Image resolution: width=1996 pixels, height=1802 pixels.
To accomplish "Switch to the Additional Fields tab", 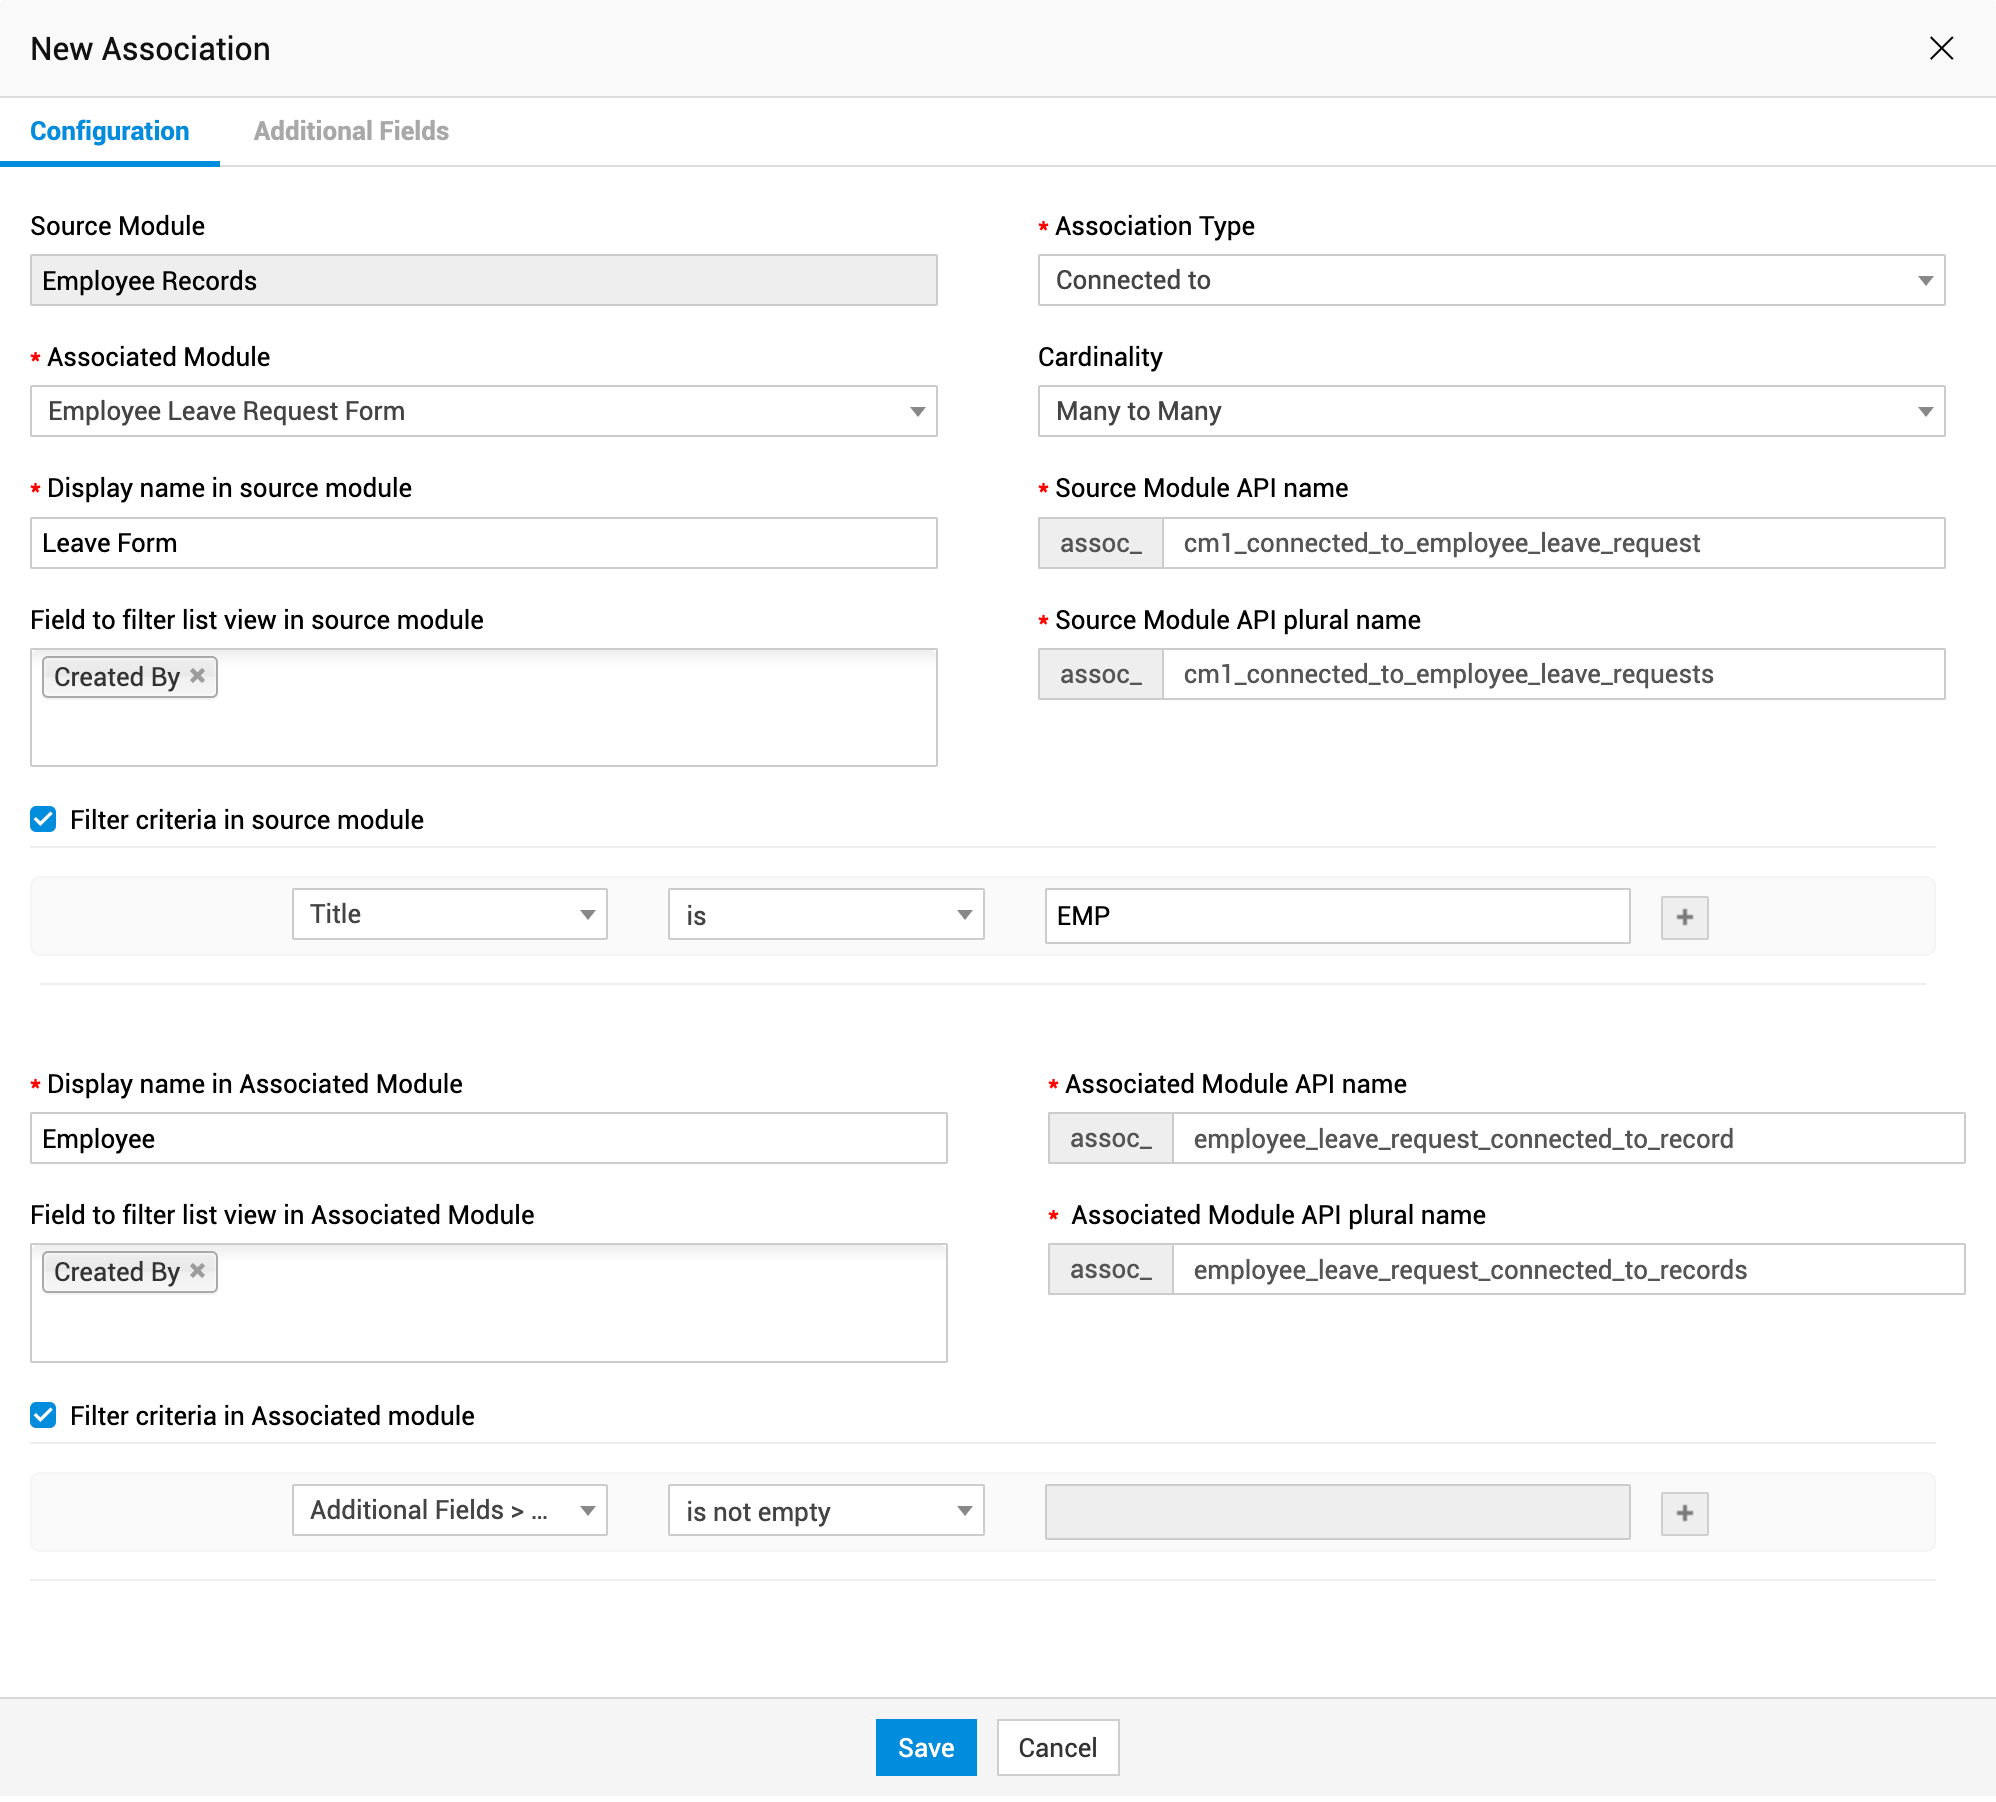I will click(x=351, y=131).
